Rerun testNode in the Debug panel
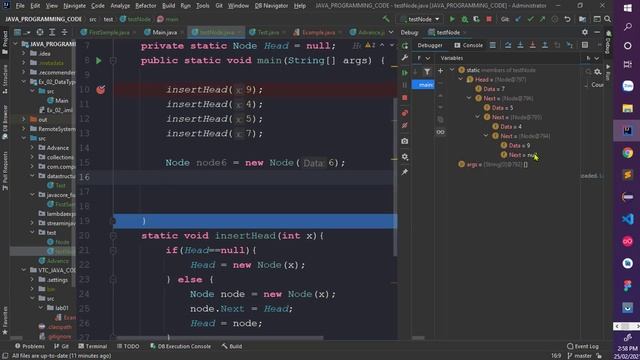 pos(404,45)
